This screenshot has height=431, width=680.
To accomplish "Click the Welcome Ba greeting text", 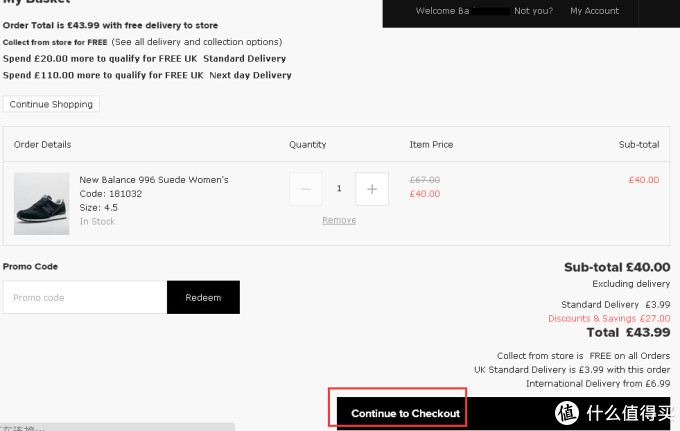I will tap(442, 11).
